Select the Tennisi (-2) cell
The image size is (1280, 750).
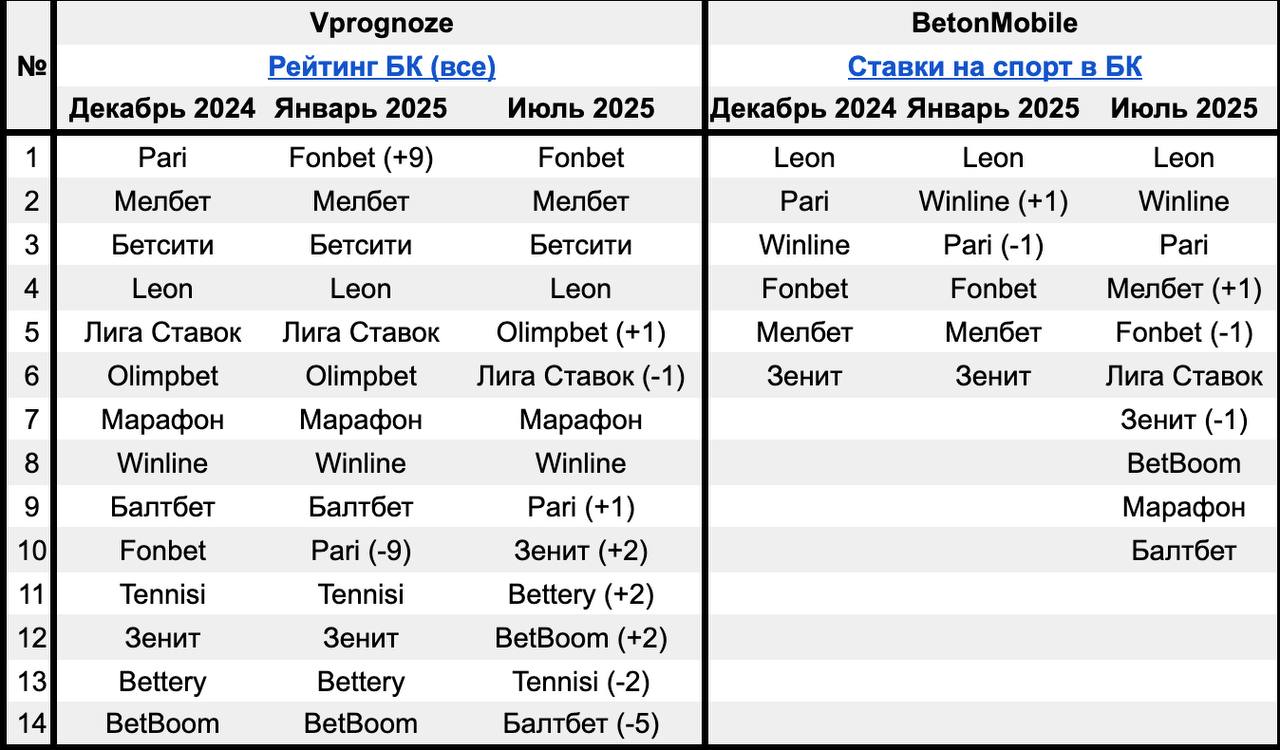pyautogui.click(x=581, y=682)
